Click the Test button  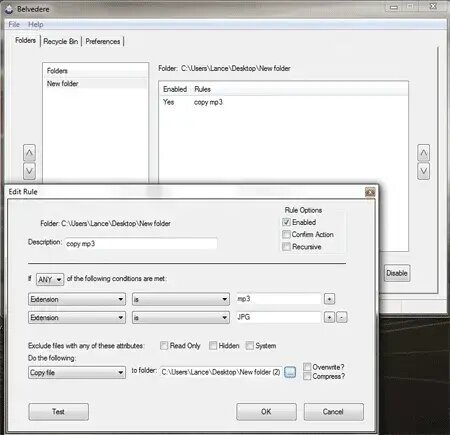pos(59,412)
